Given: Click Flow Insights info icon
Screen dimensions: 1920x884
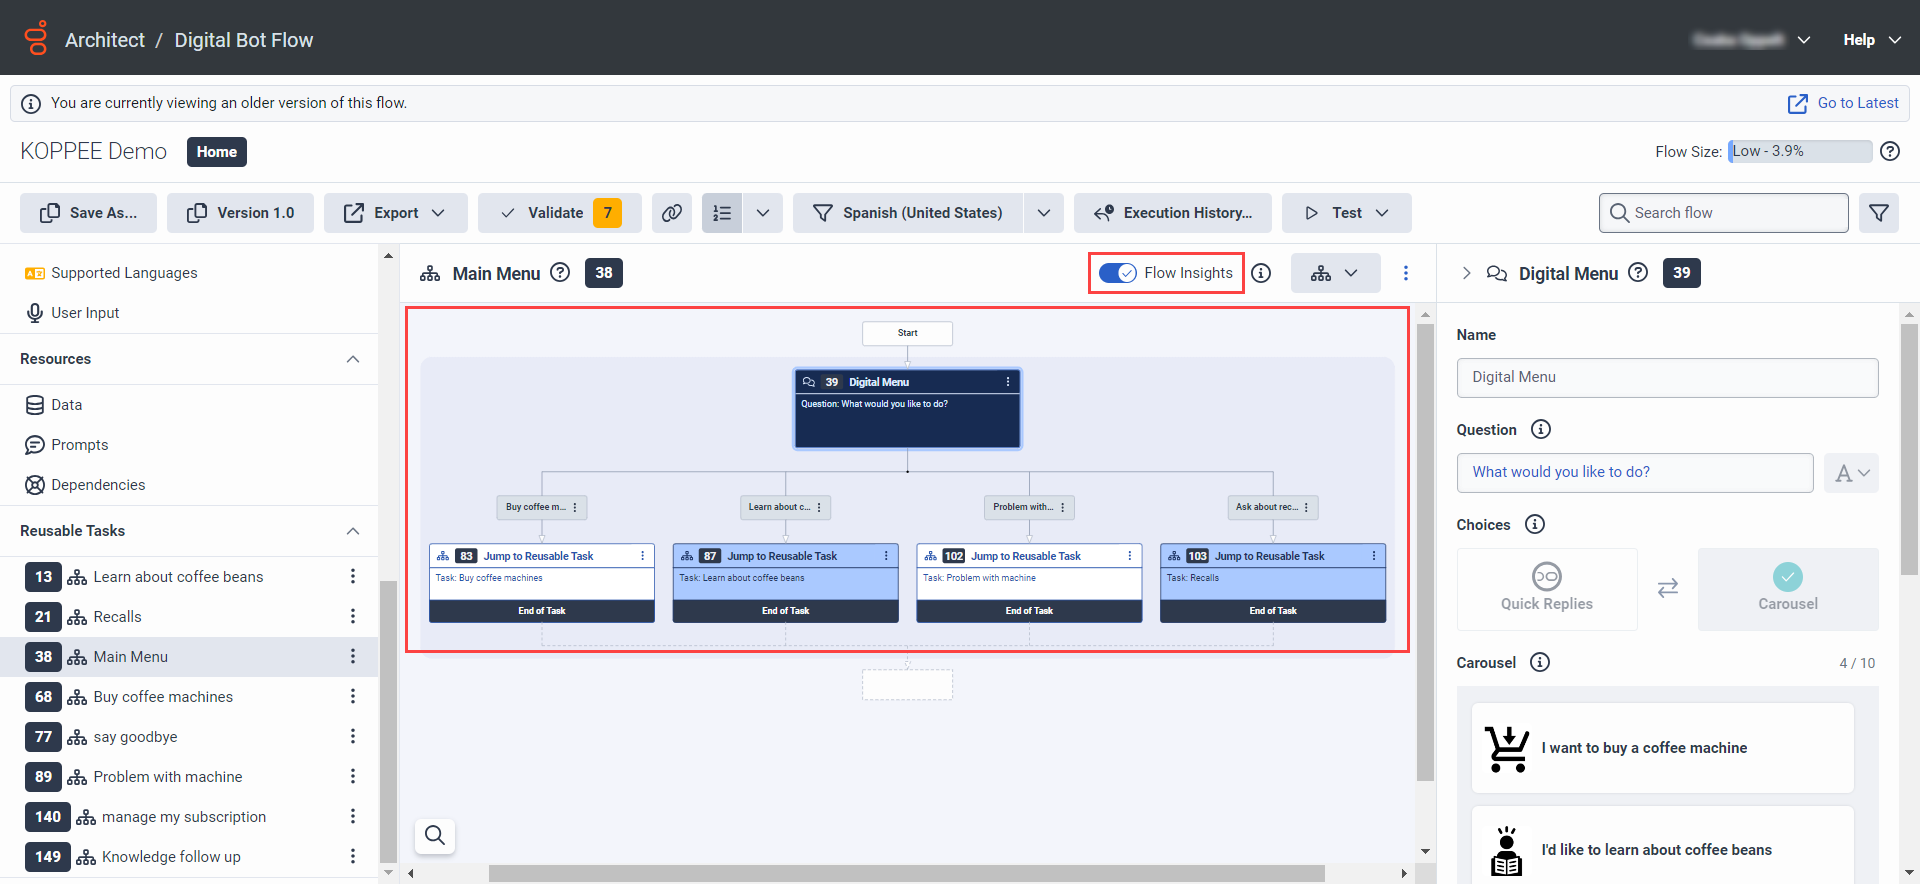Looking at the screenshot, I should (x=1261, y=273).
